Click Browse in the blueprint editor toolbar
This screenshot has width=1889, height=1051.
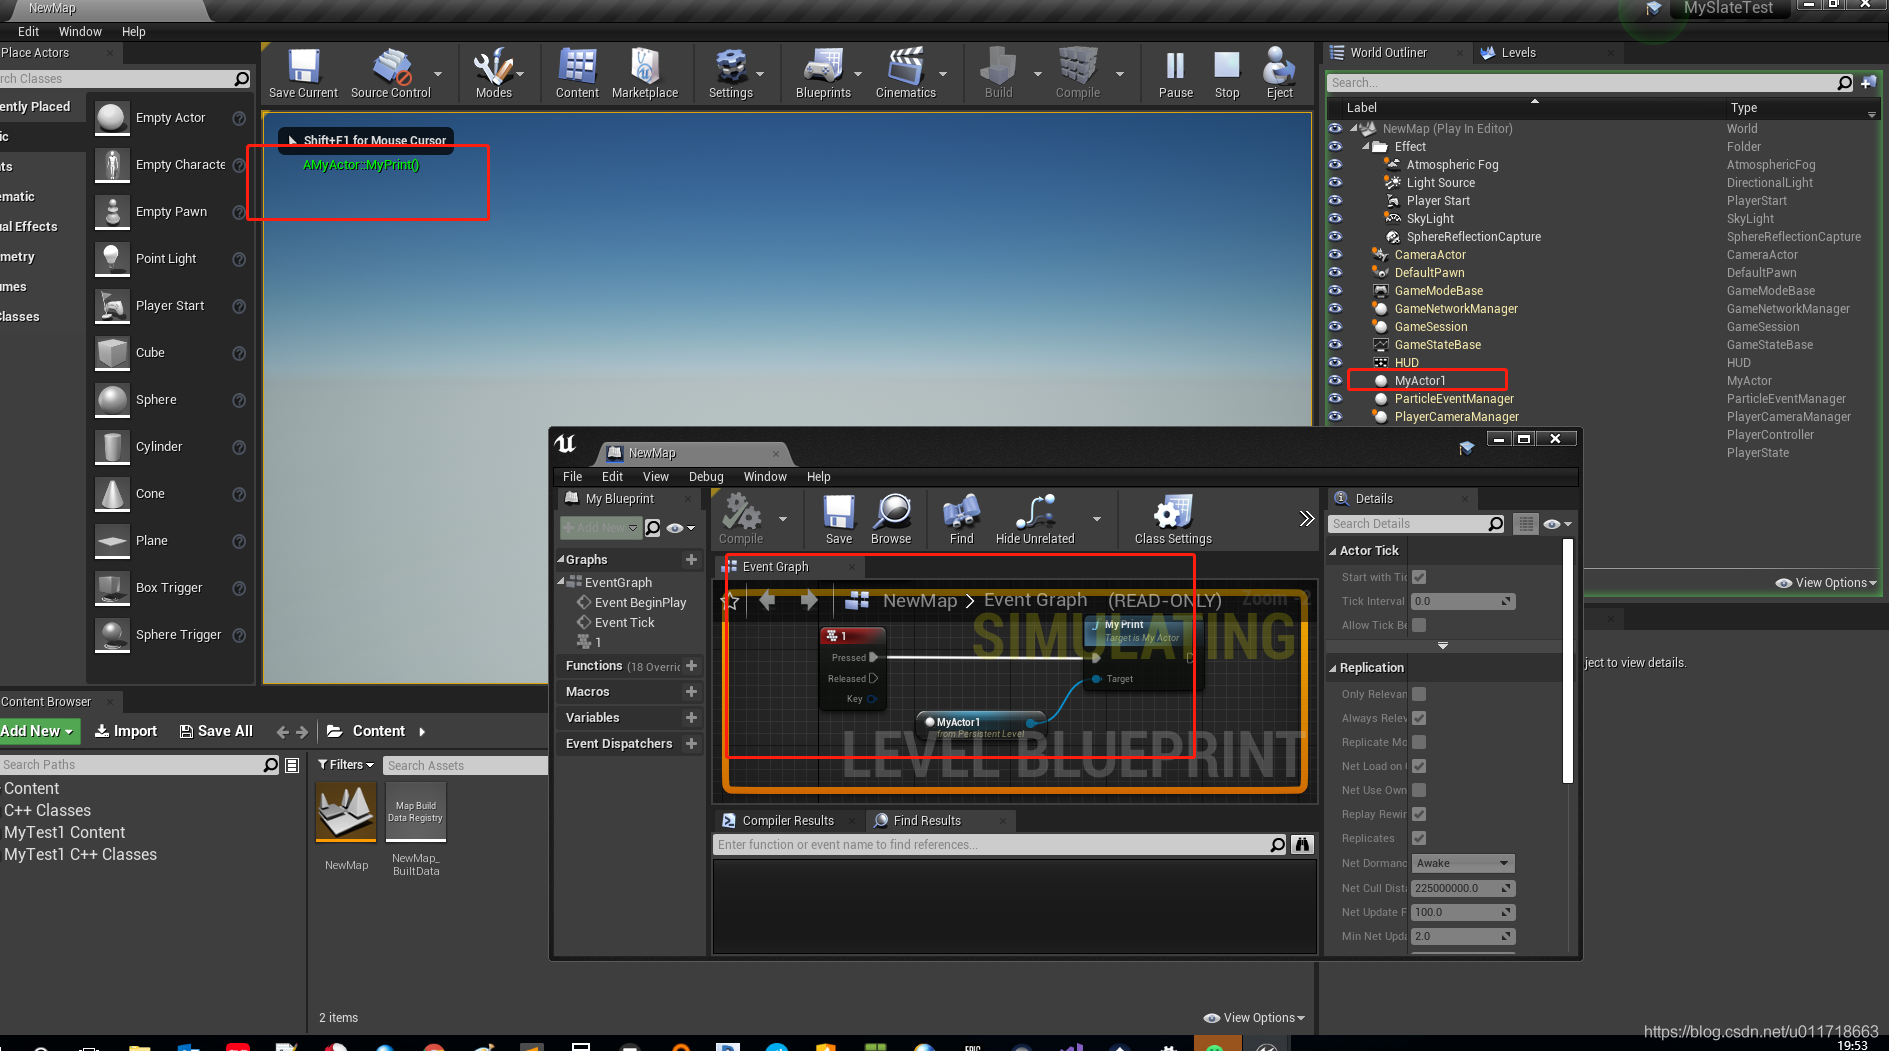point(891,519)
